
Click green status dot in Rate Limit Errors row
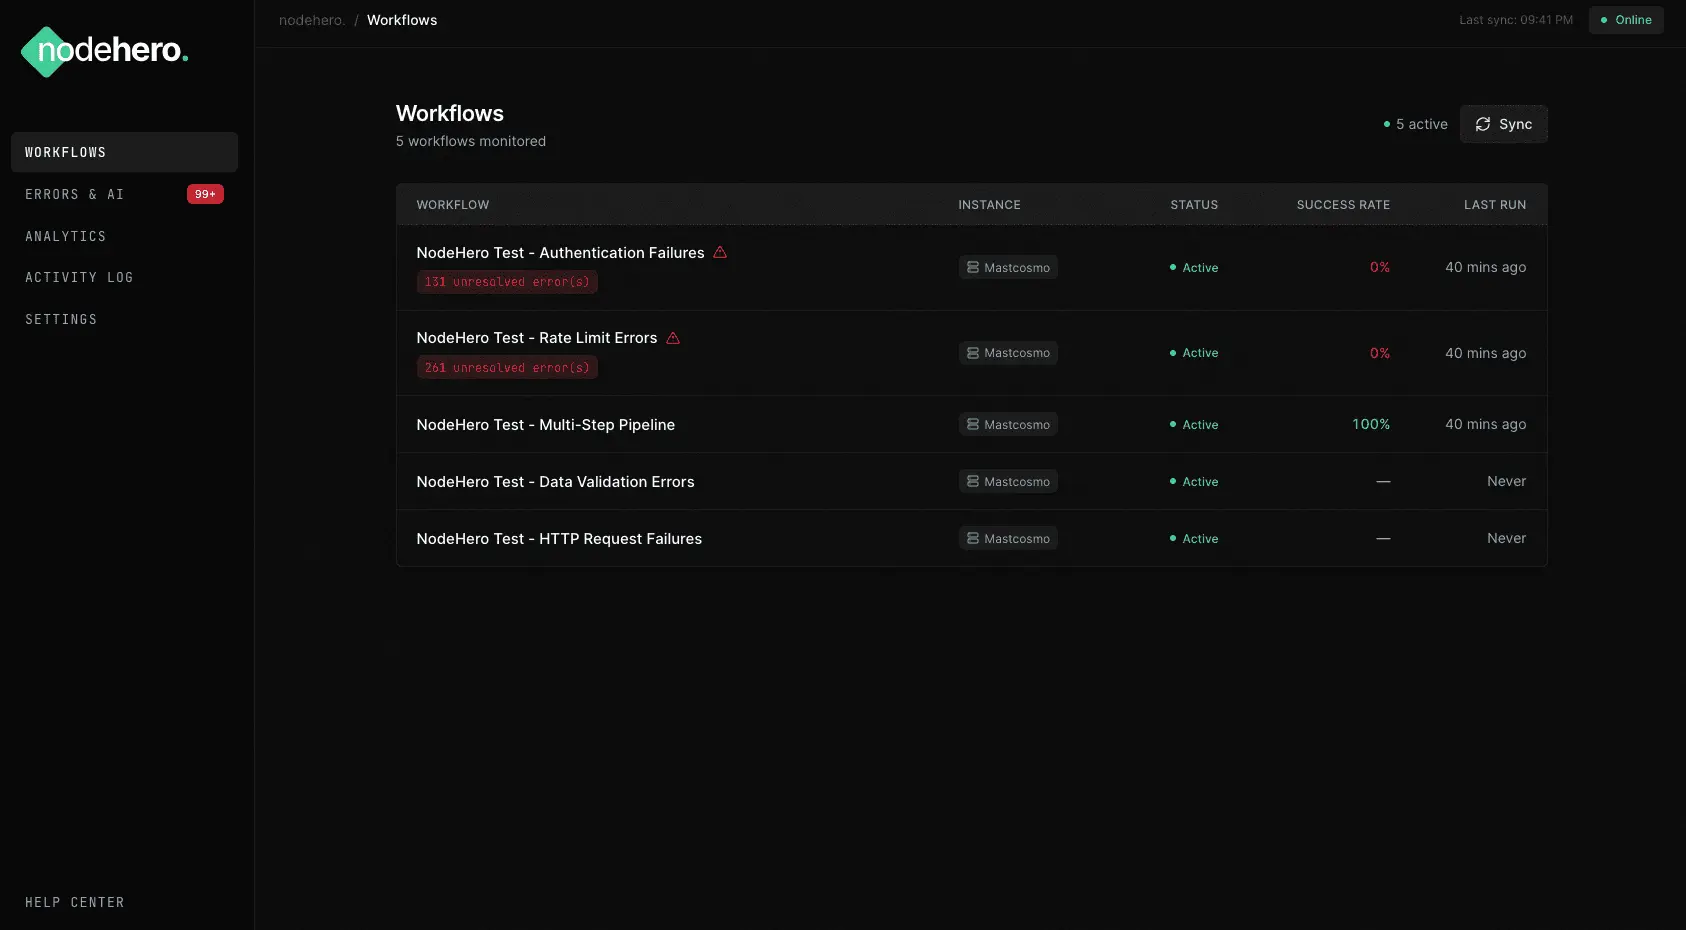[x=1173, y=353]
